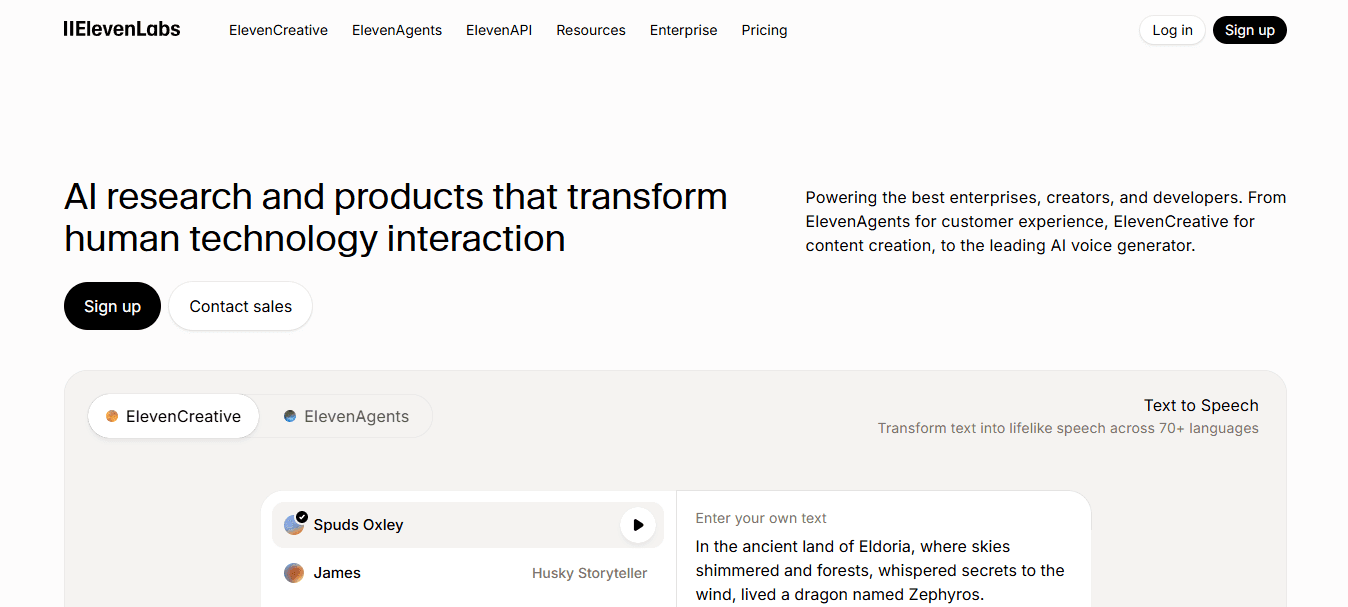Select the James Husky Storyteller voice

467,572
